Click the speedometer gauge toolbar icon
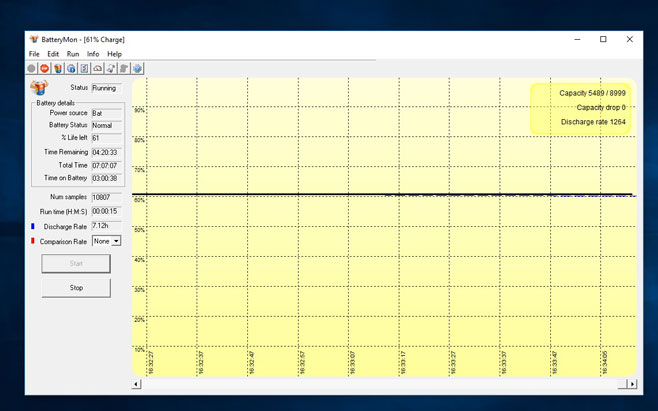 pos(98,69)
